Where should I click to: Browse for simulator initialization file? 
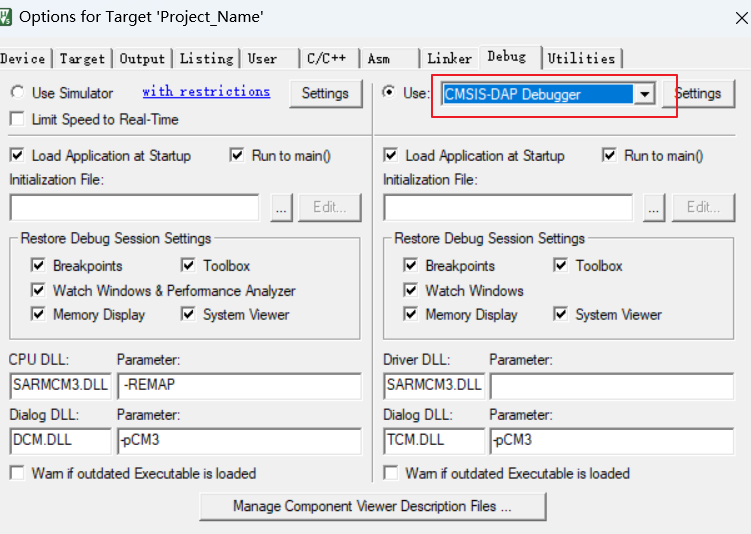(282, 207)
